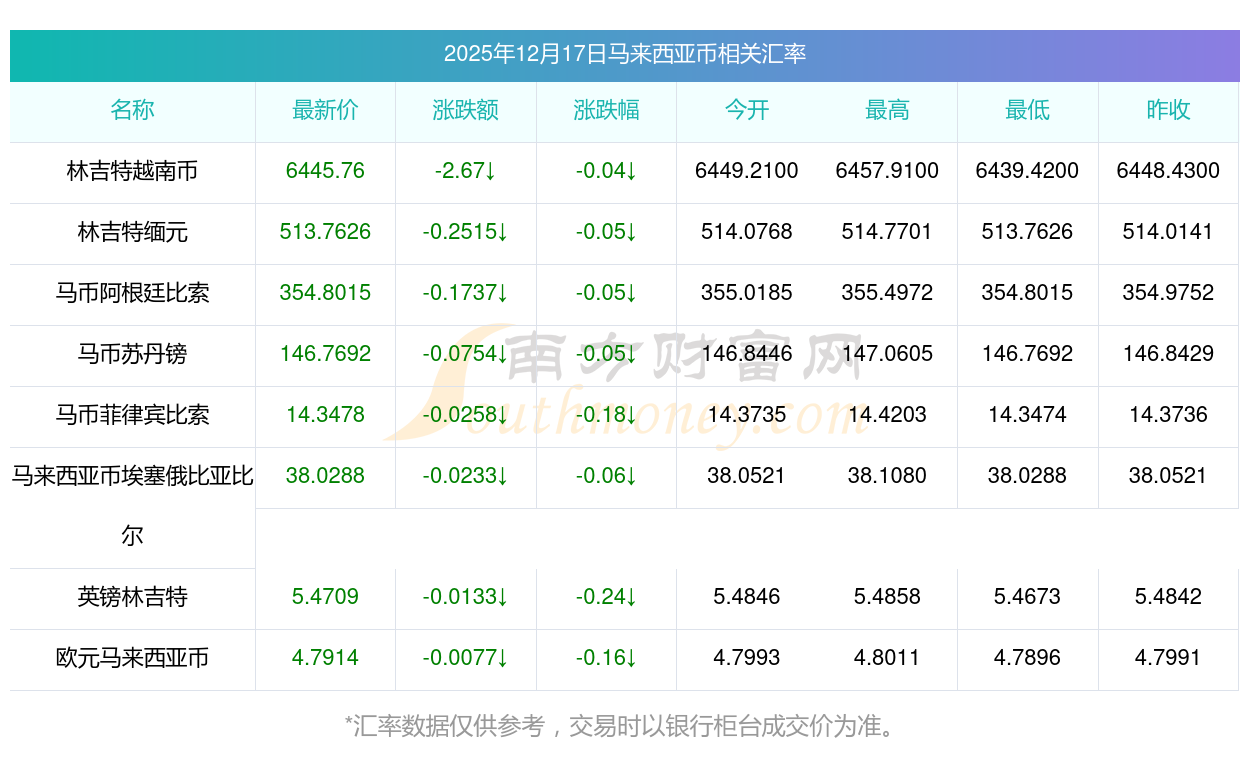
Task: Select the 涨跌幅 column header
Action: point(606,110)
